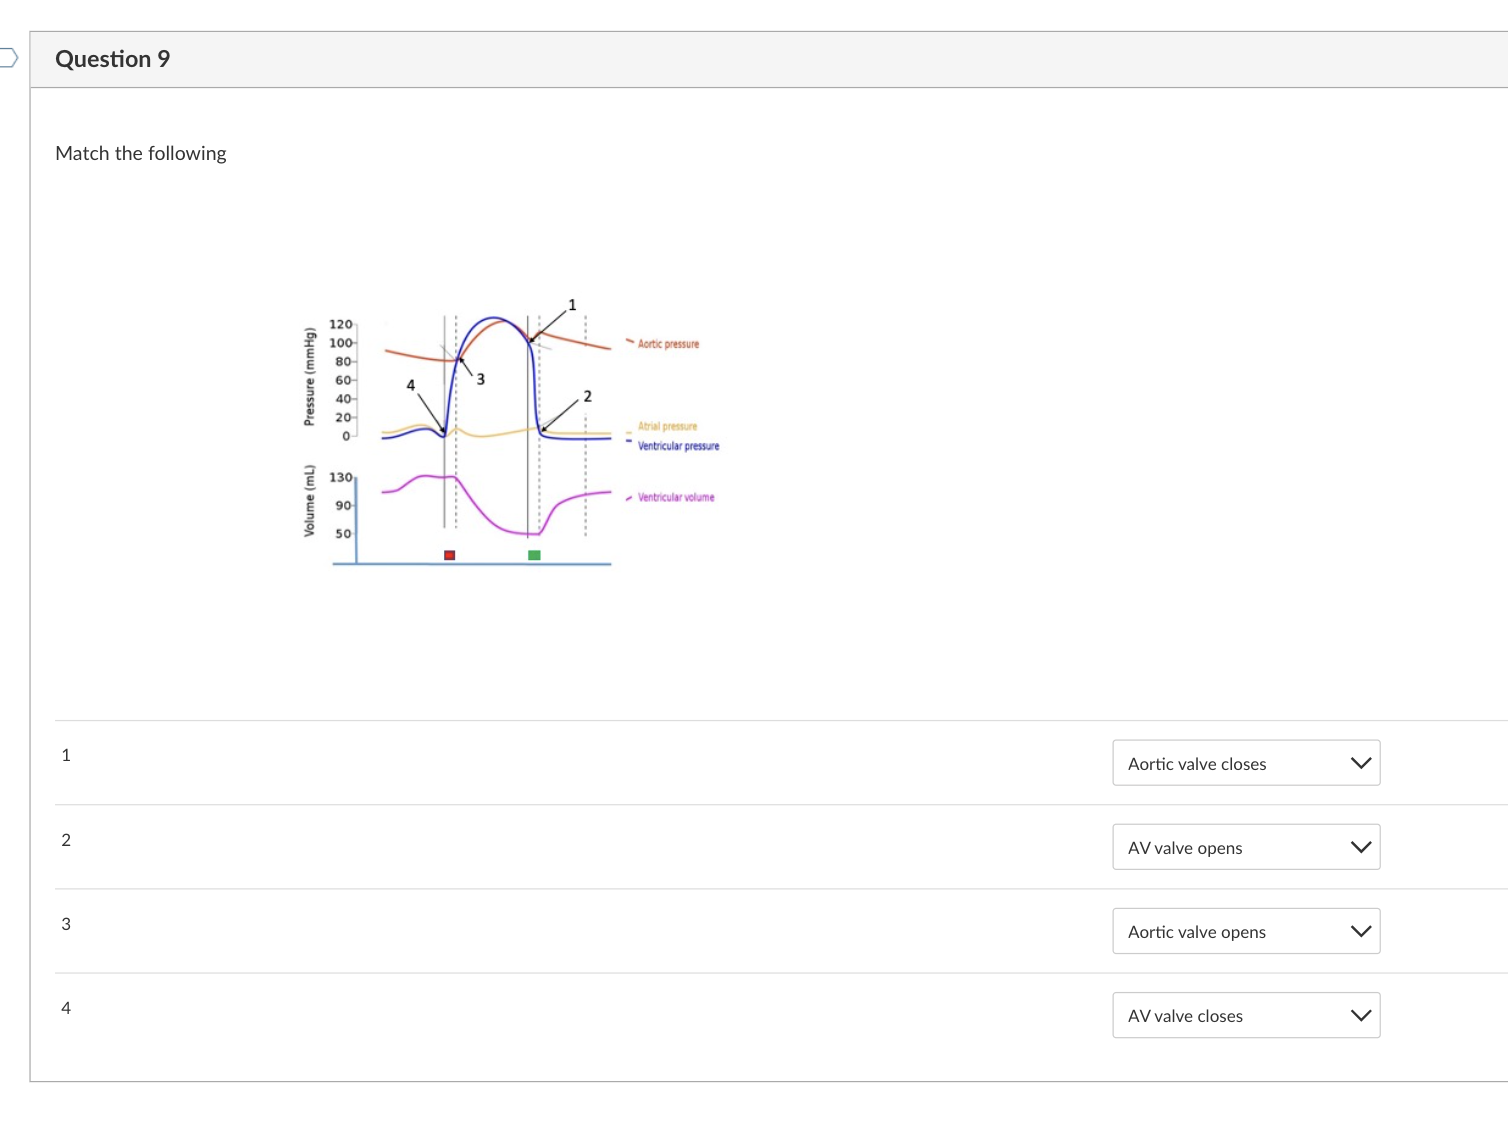Click the row label '1' in the matching list

(x=66, y=755)
